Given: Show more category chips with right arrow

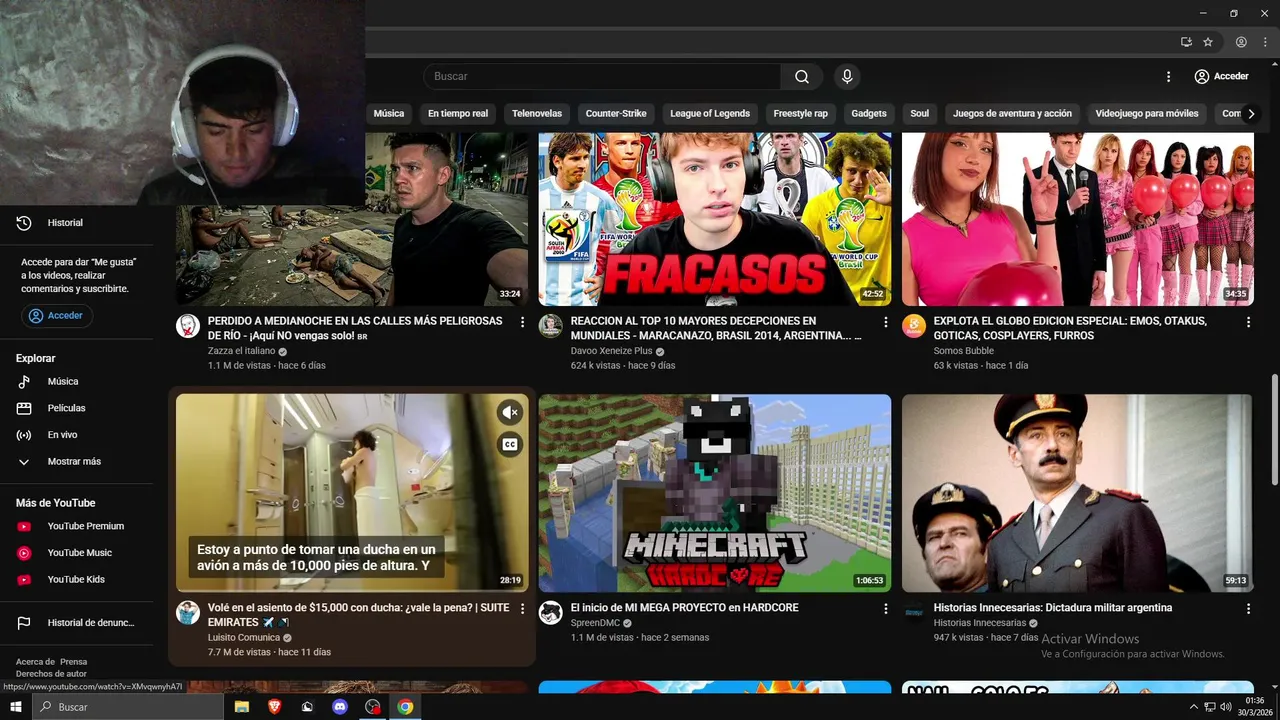Looking at the screenshot, I should tap(1250, 114).
